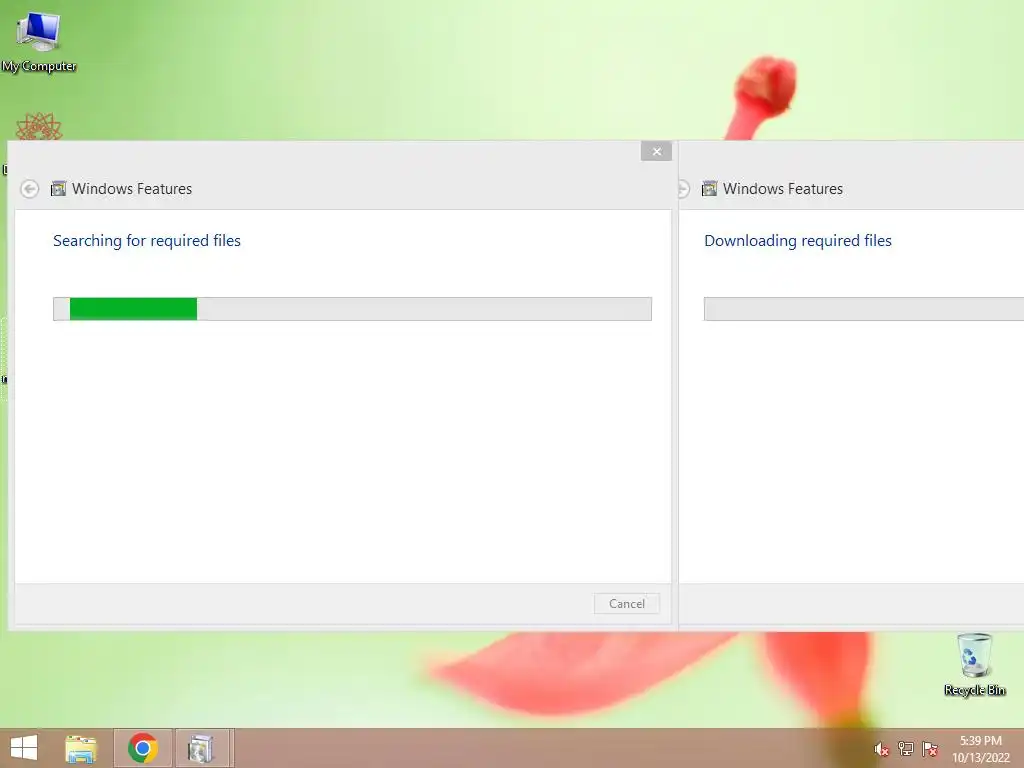
Task: Open My Computer desktop icon
Action: [x=39, y=42]
